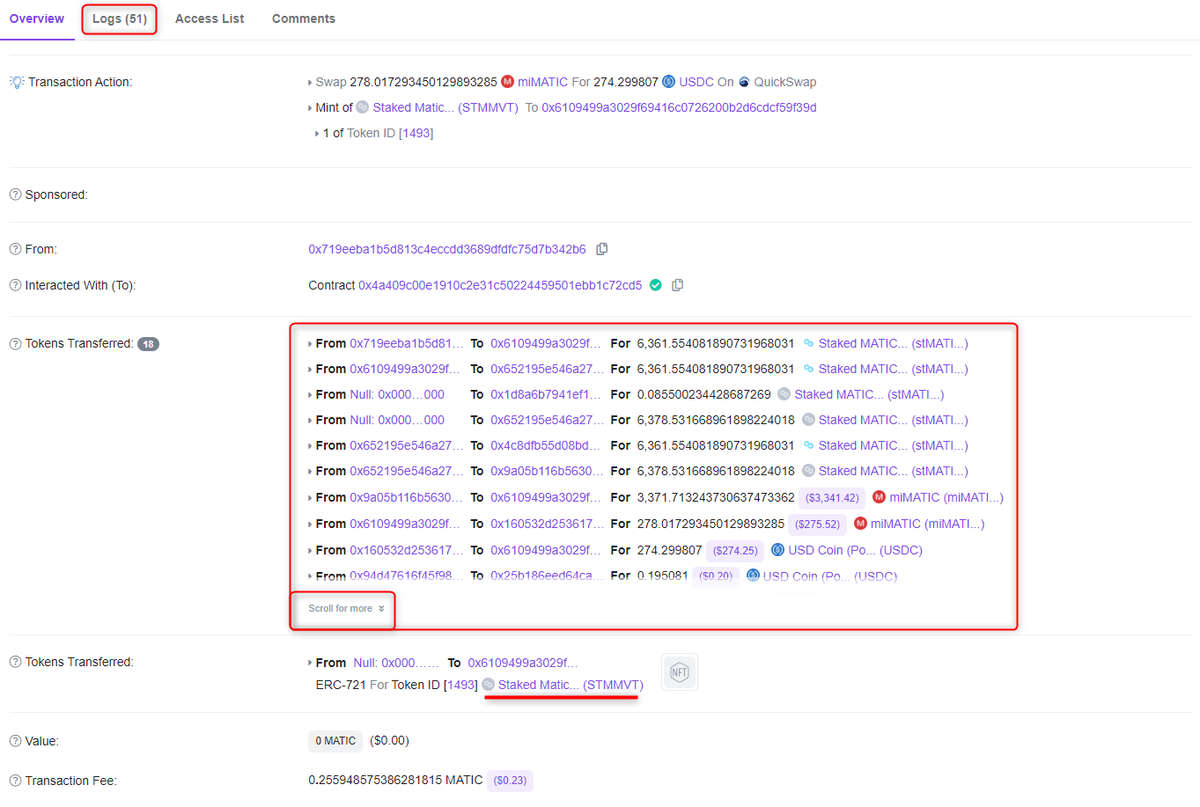Copy the contract address 0x4a409c00e1910c2e
1200x807 pixels.
677,285
